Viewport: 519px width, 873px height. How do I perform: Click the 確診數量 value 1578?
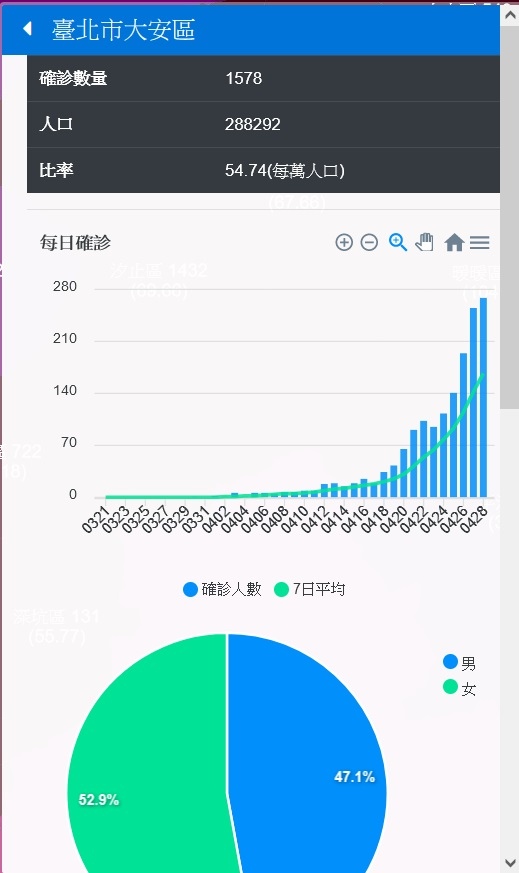pos(243,78)
